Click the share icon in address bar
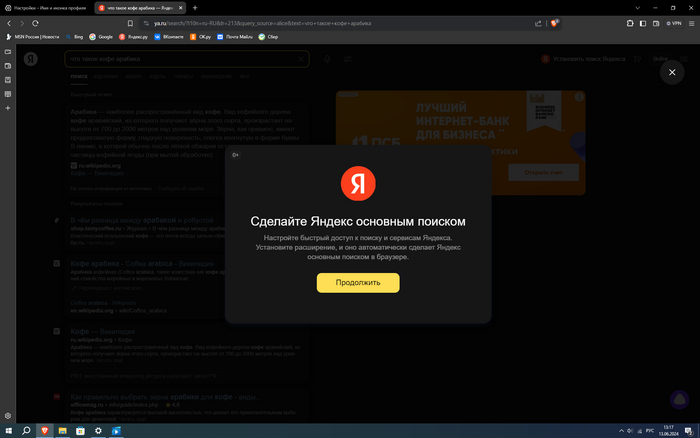Viewport: 700px width, 438px height. [538, 23]
